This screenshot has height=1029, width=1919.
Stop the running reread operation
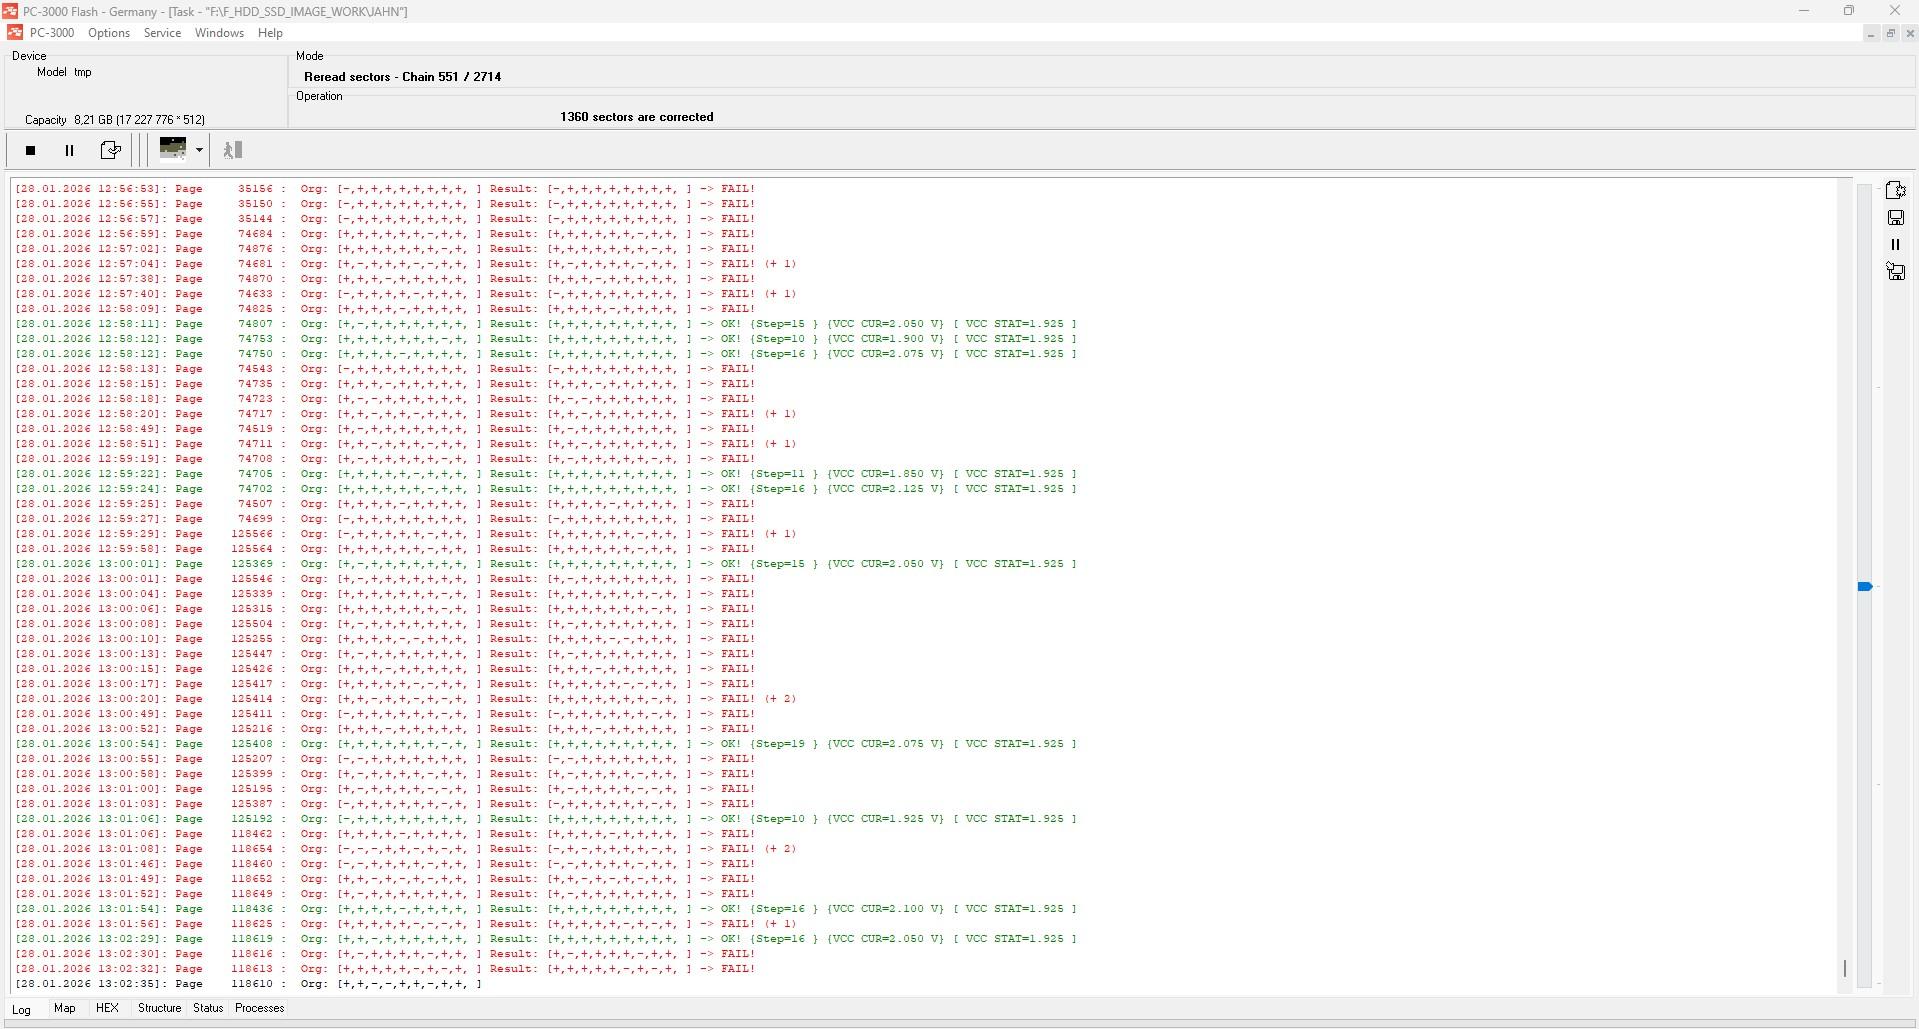point(30,151)
